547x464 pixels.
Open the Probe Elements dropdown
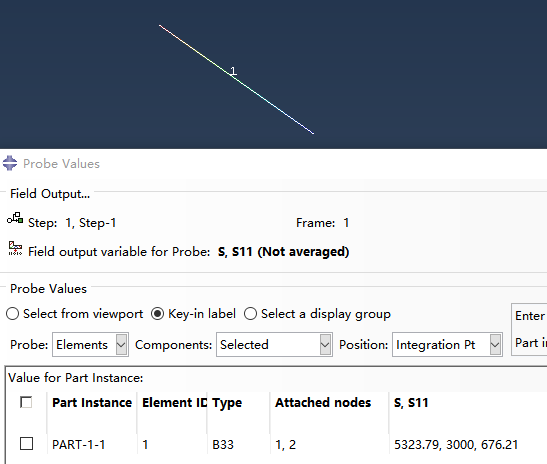pos(90,345)
